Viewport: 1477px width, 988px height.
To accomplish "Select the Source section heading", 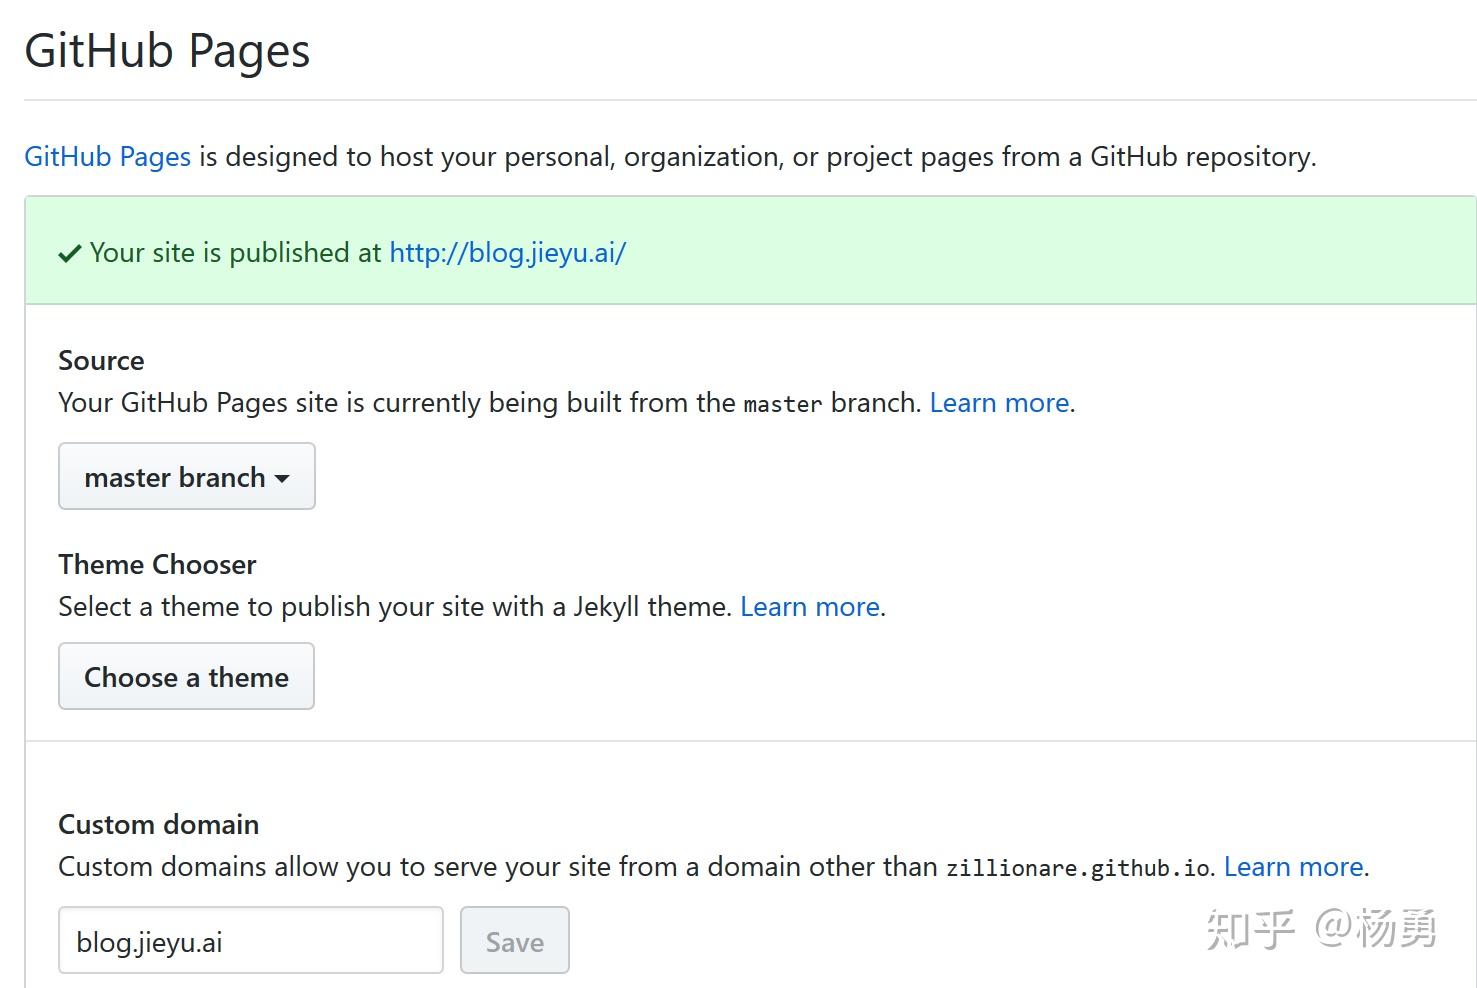I will [101, 361].
